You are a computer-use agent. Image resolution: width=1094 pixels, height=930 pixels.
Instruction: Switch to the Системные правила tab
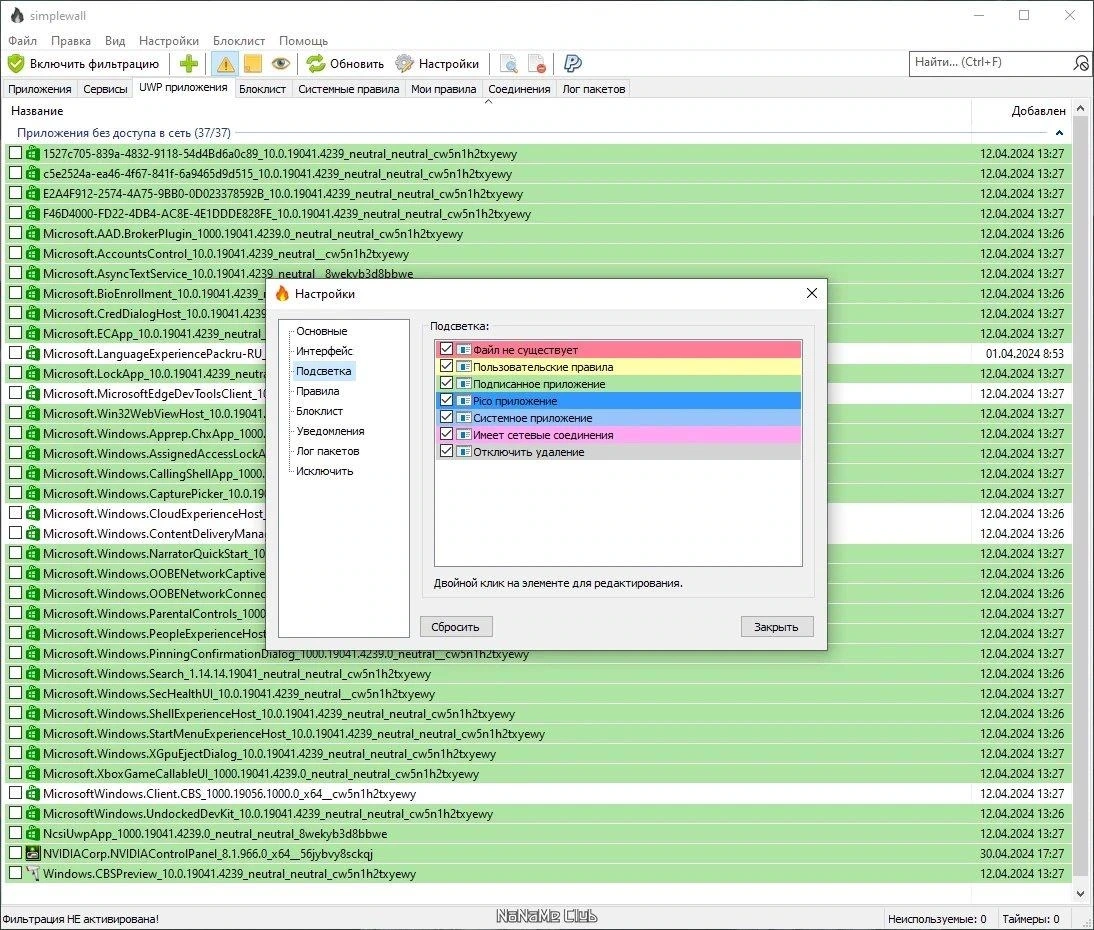pos(349,89)
